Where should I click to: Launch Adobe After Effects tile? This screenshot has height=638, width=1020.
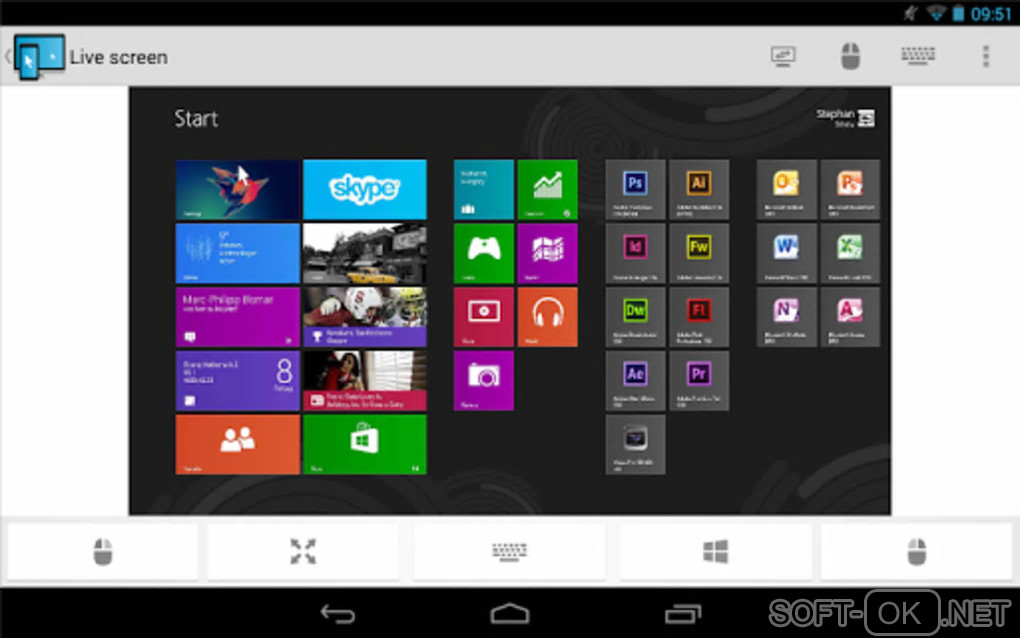click(x=635, y=380)
